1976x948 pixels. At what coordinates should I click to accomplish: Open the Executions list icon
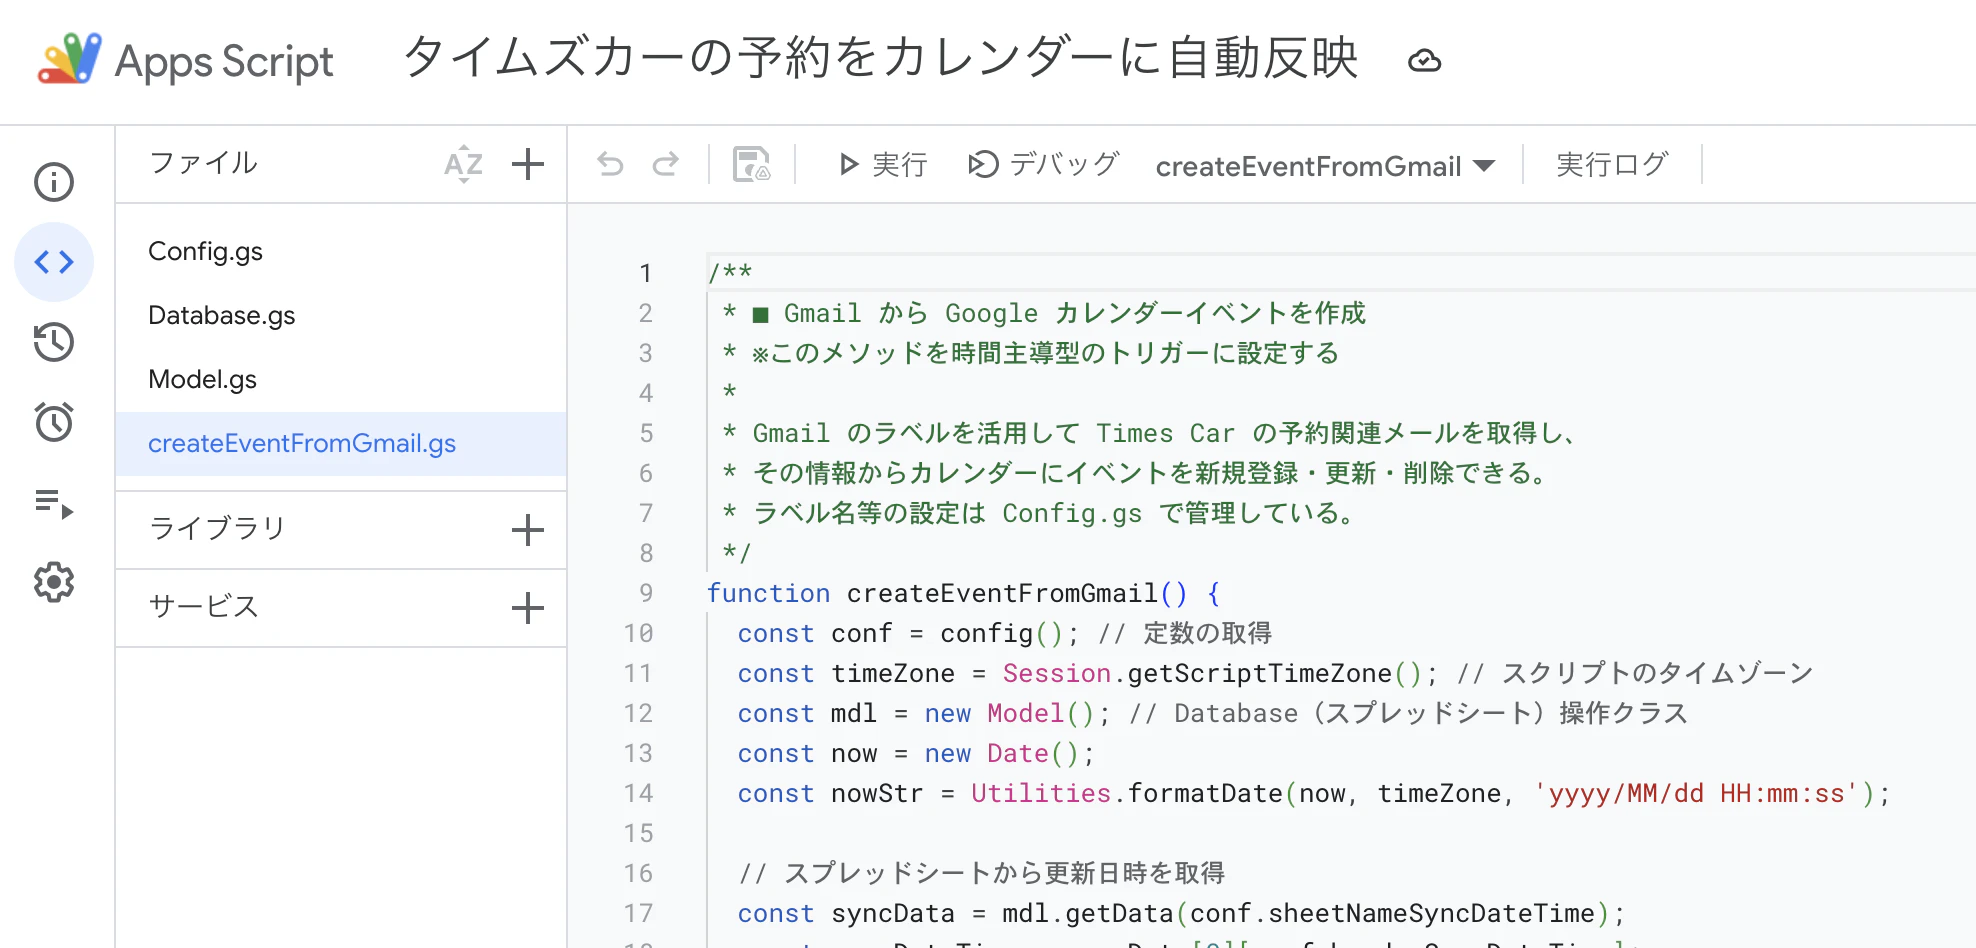(54, 503)
